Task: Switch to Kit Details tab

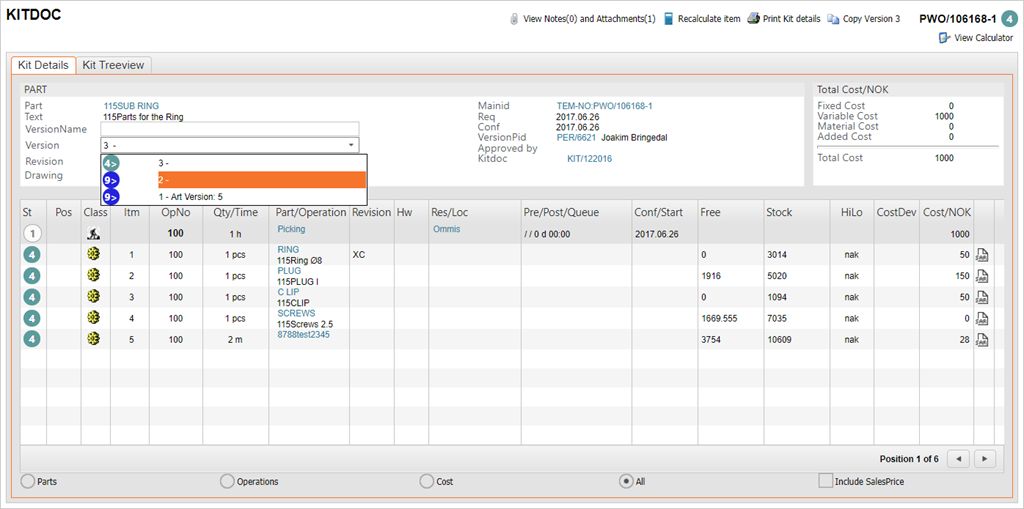Action: [x=43, y=65]
